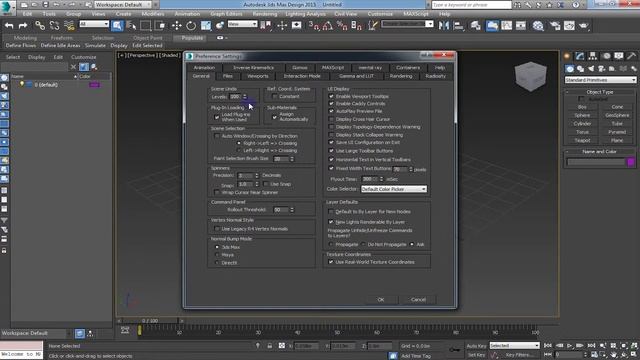Open the Modify command panel tab

[580, 56]
